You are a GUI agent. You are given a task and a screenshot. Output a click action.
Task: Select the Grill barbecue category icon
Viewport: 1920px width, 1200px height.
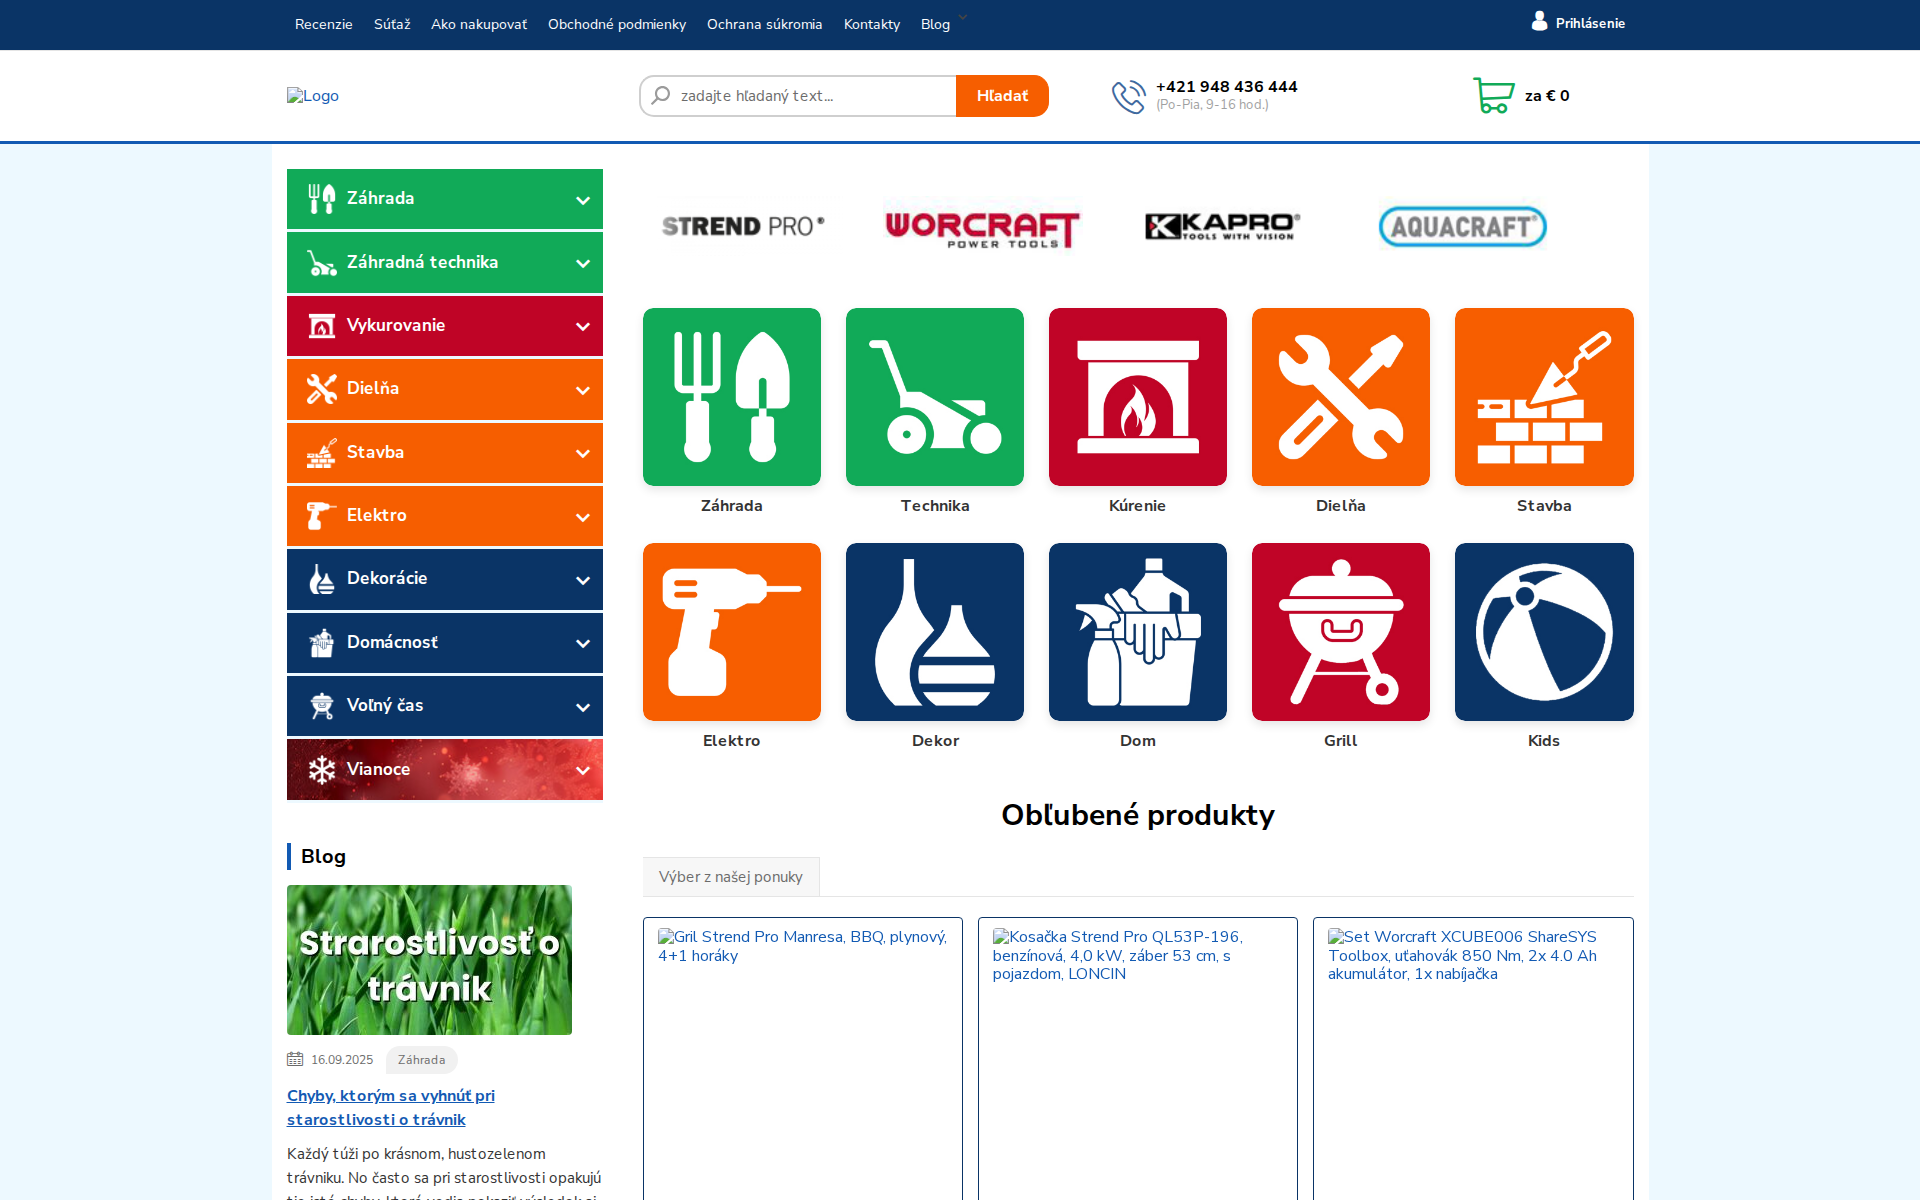1340,631
